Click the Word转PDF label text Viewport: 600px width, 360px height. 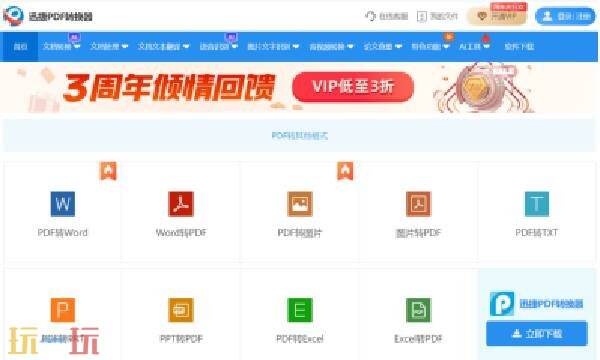181,233
